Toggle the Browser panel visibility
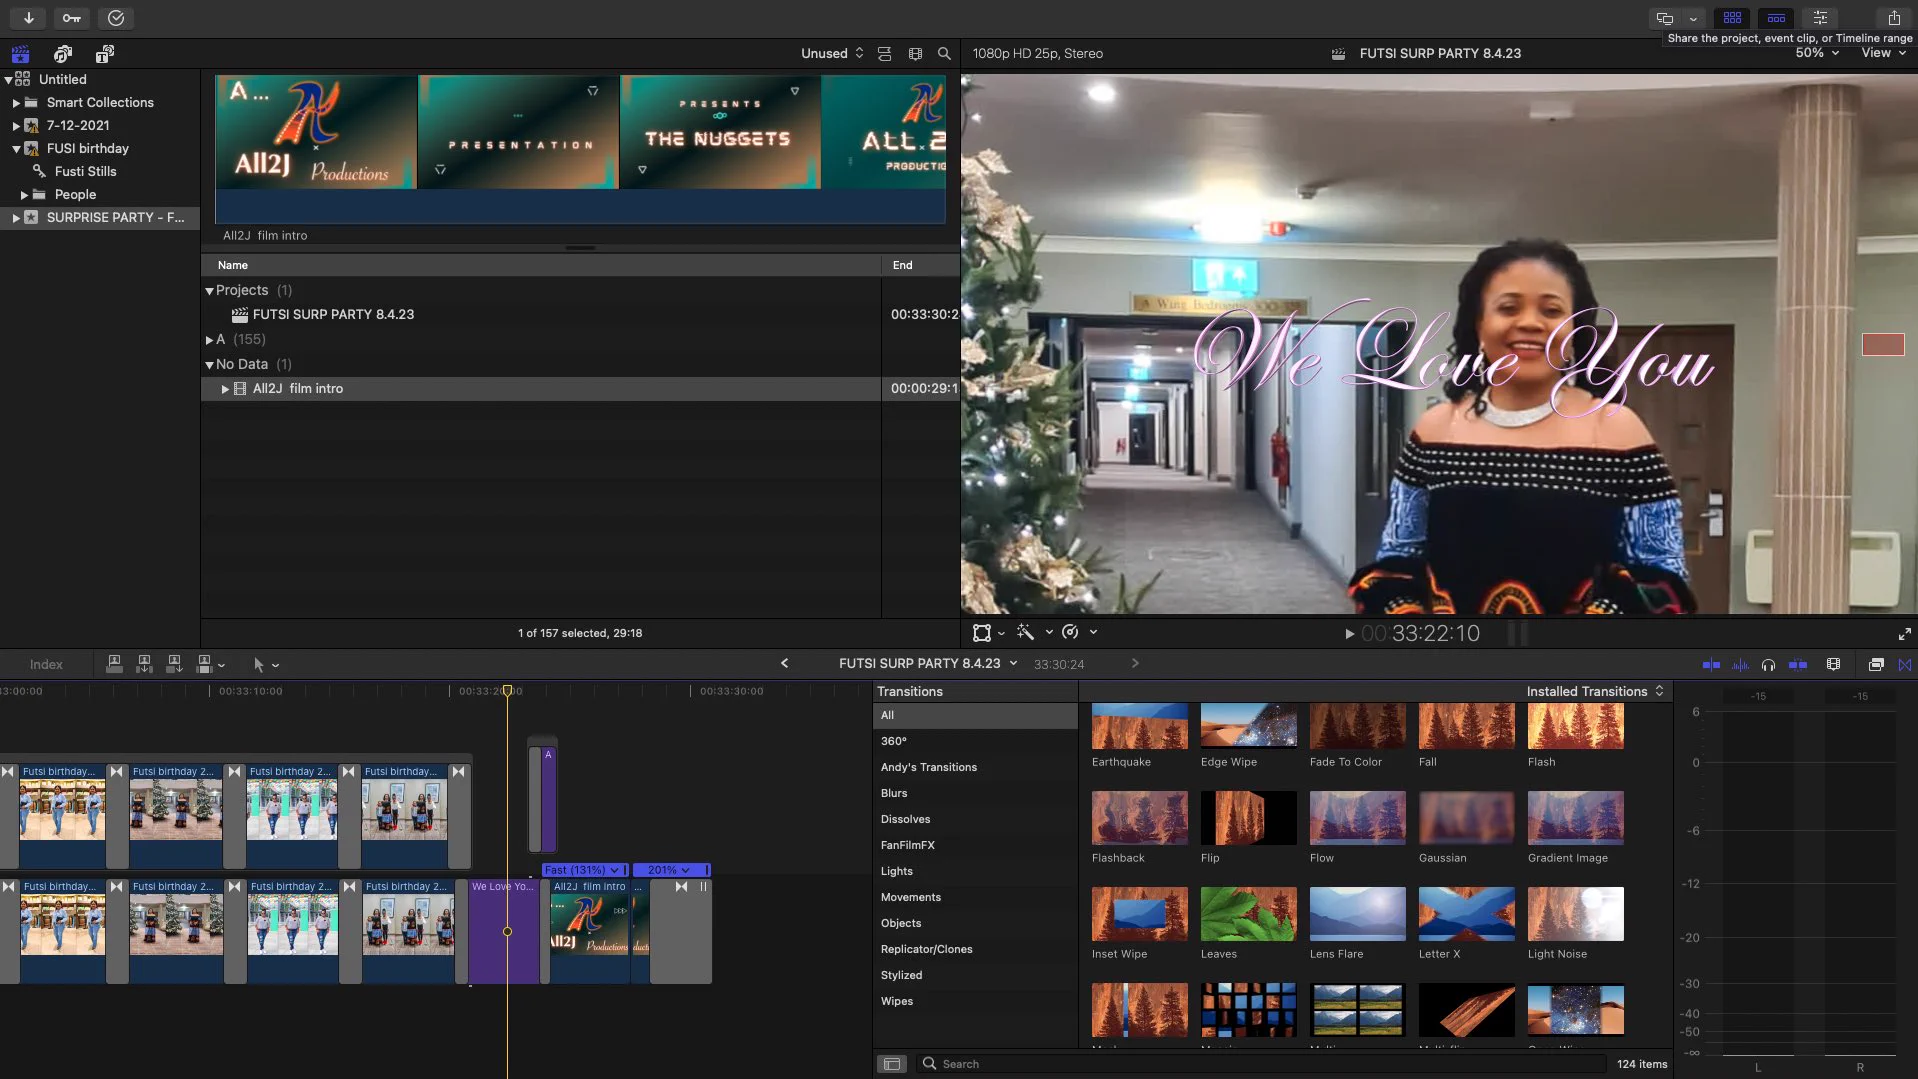Image resolution: width=1918 pixels, height=1079 pixels. tap(1732, 18)
